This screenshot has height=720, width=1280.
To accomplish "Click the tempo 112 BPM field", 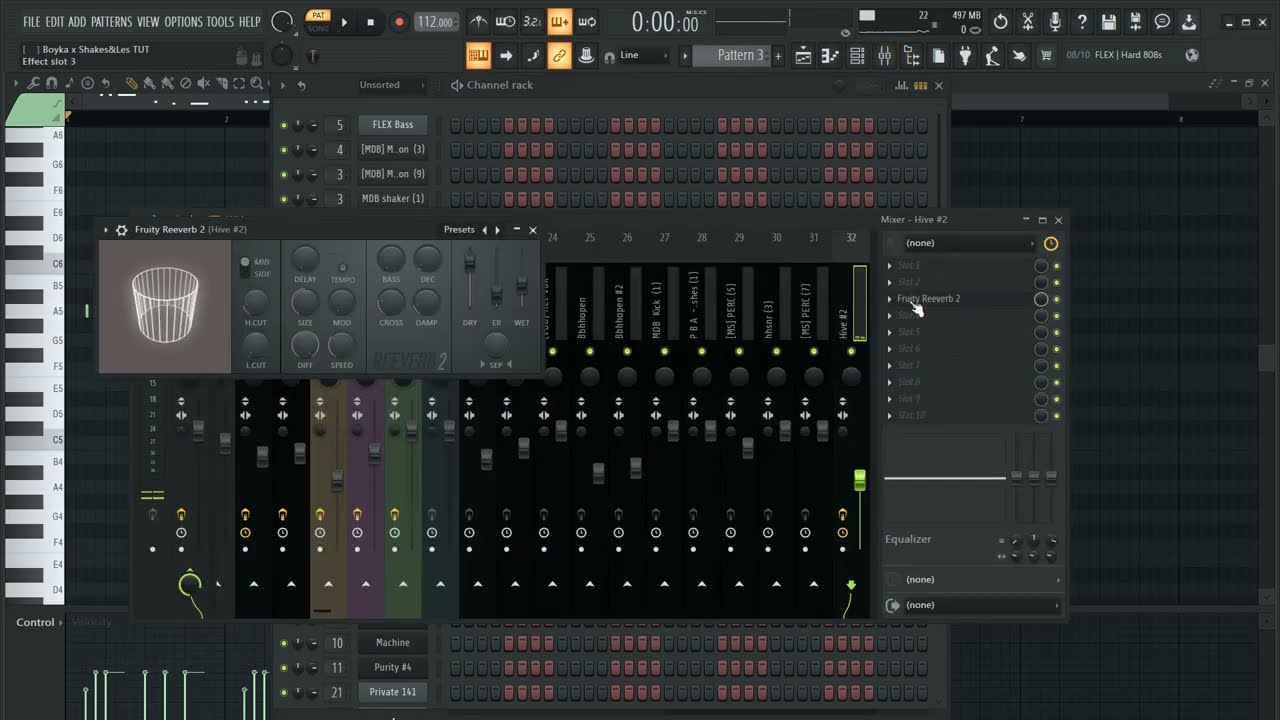I will tap(435, 22).
